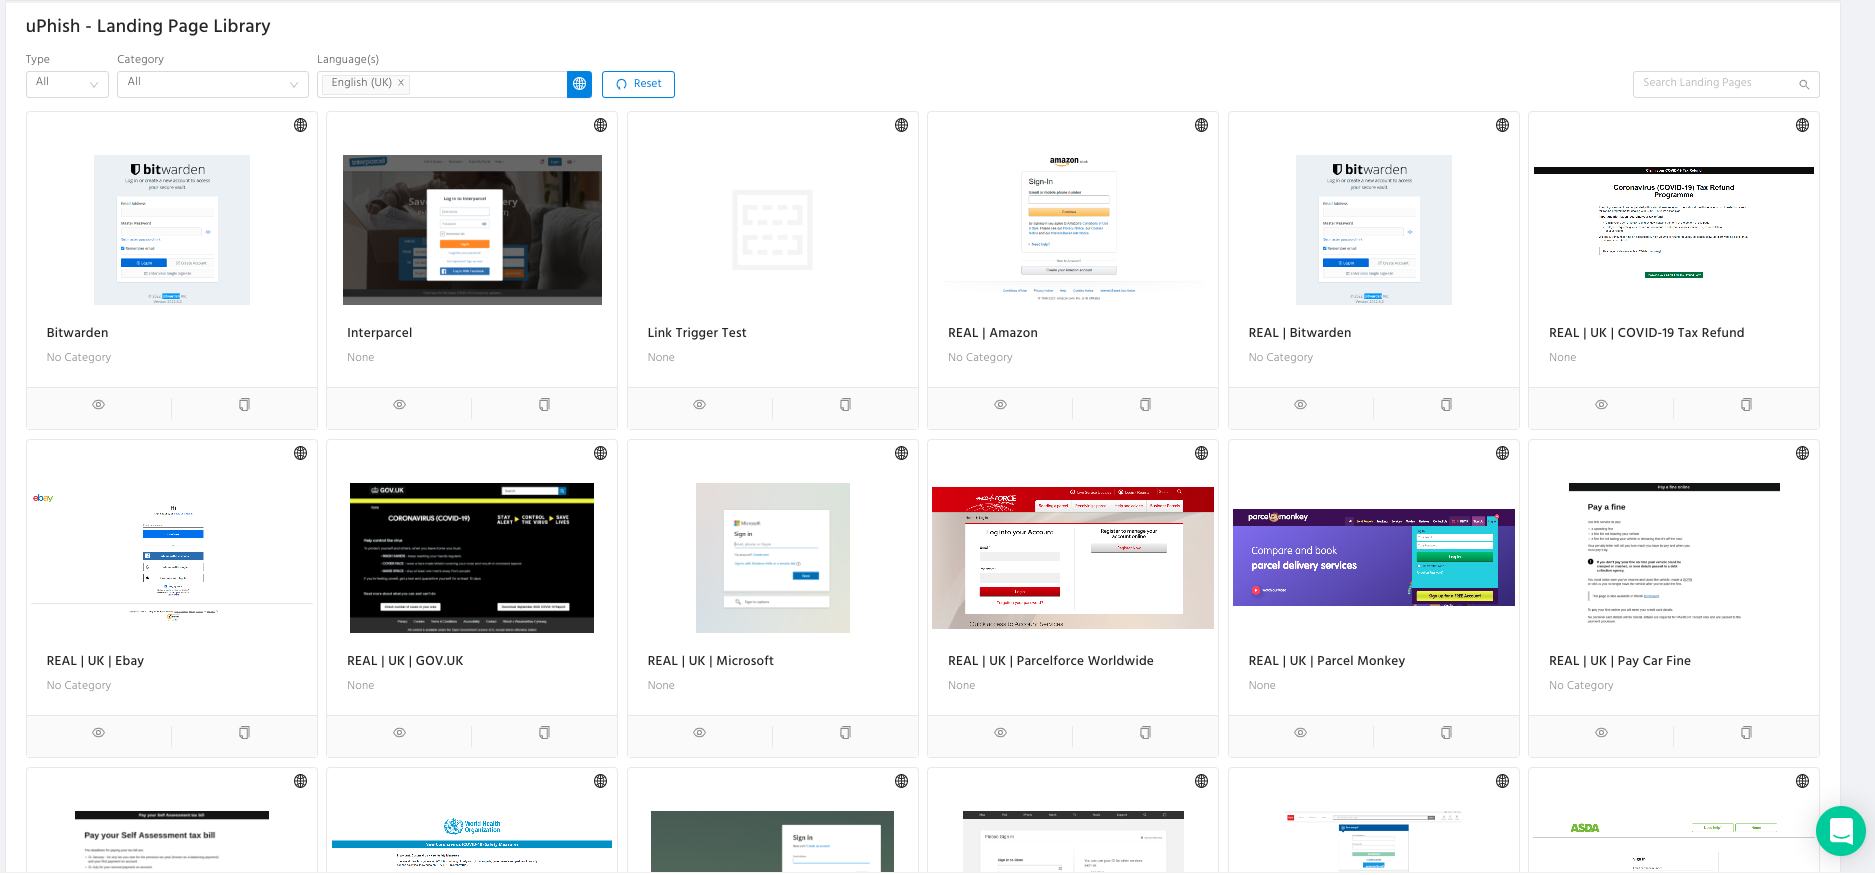Preview REAL | Amazon page (eye icon)
The image size is (1875, 875).
pos(1000,405)
